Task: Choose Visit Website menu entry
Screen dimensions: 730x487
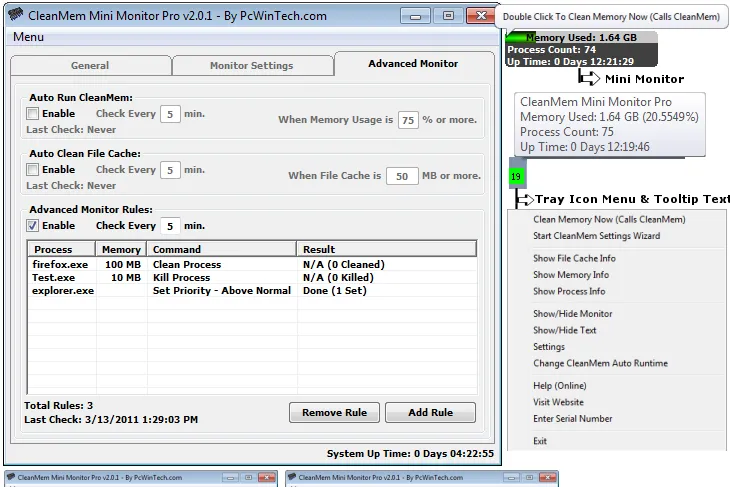Action: click(558, 402)
